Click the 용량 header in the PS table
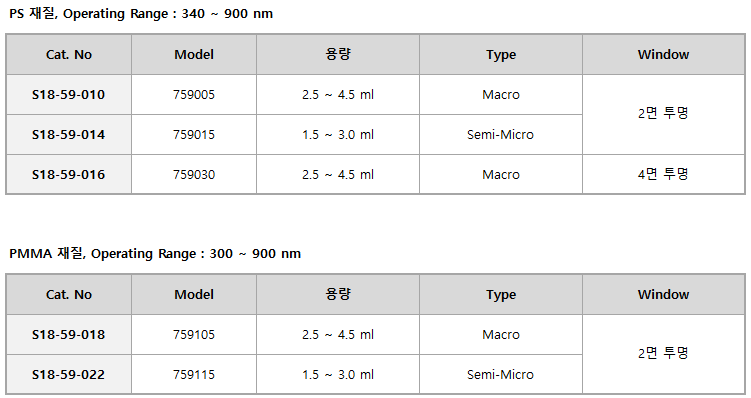 338,54
